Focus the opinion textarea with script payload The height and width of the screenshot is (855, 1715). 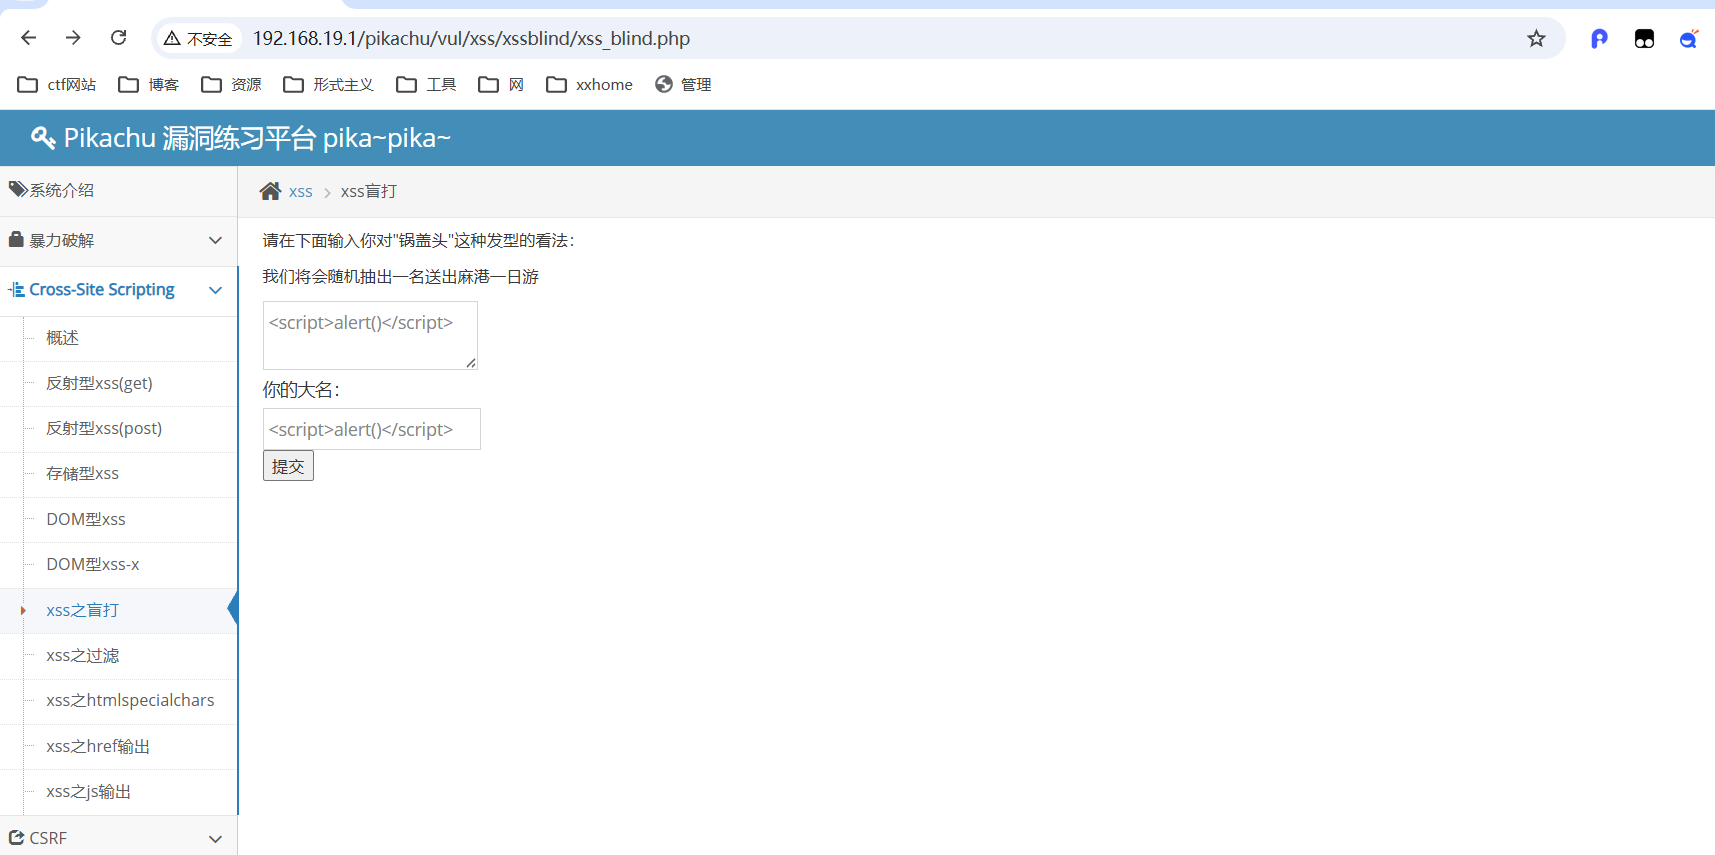point(370,335)
